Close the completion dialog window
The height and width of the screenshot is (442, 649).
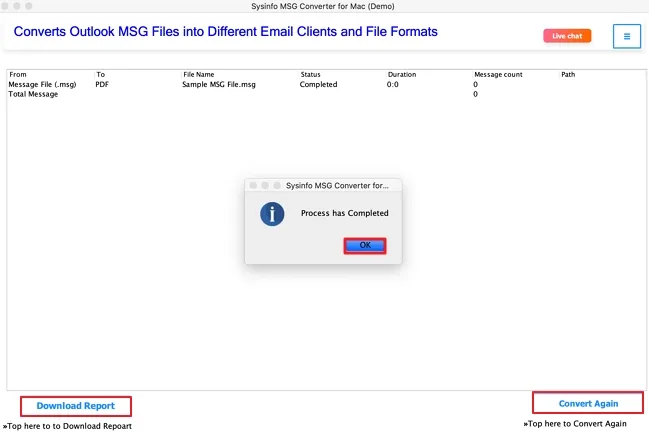pyautogui.click(x=253, y=185)
